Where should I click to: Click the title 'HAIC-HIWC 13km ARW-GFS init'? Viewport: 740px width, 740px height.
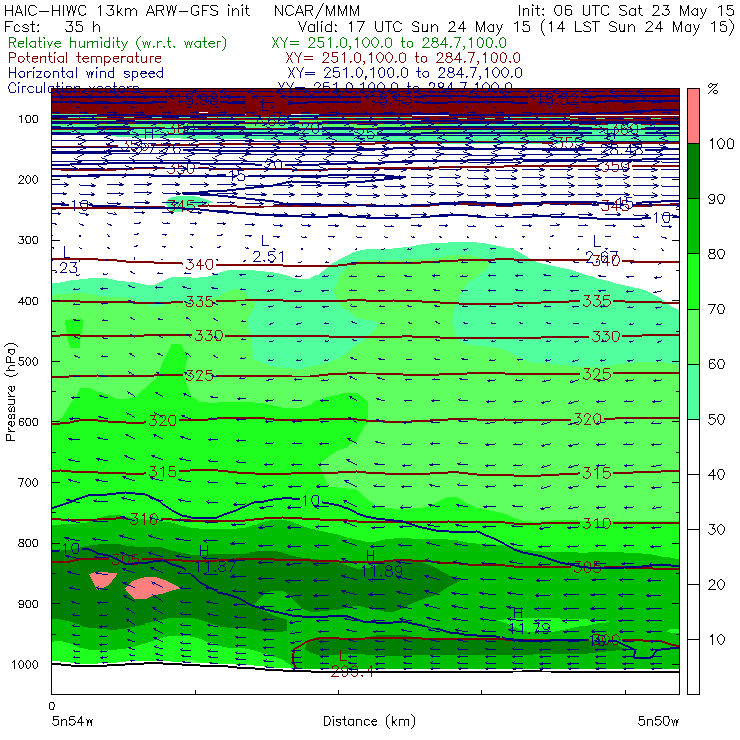tap(127, 10)
